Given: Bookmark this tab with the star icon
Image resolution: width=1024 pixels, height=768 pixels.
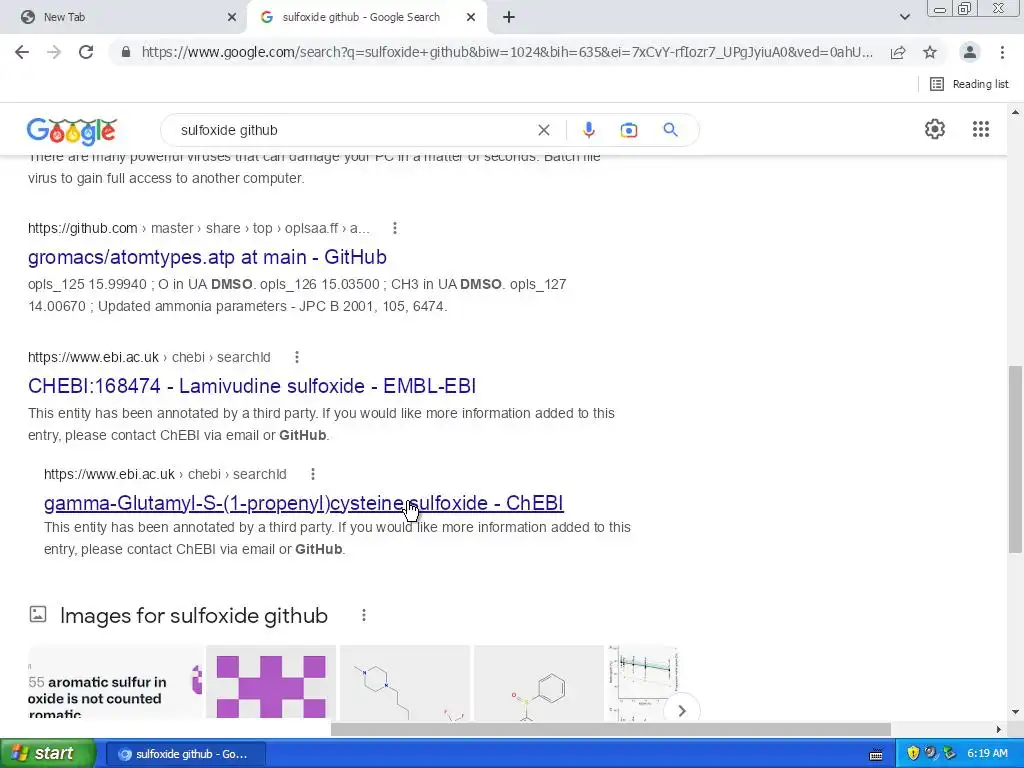Looking at the screenshot, I should tap(930, 52).
